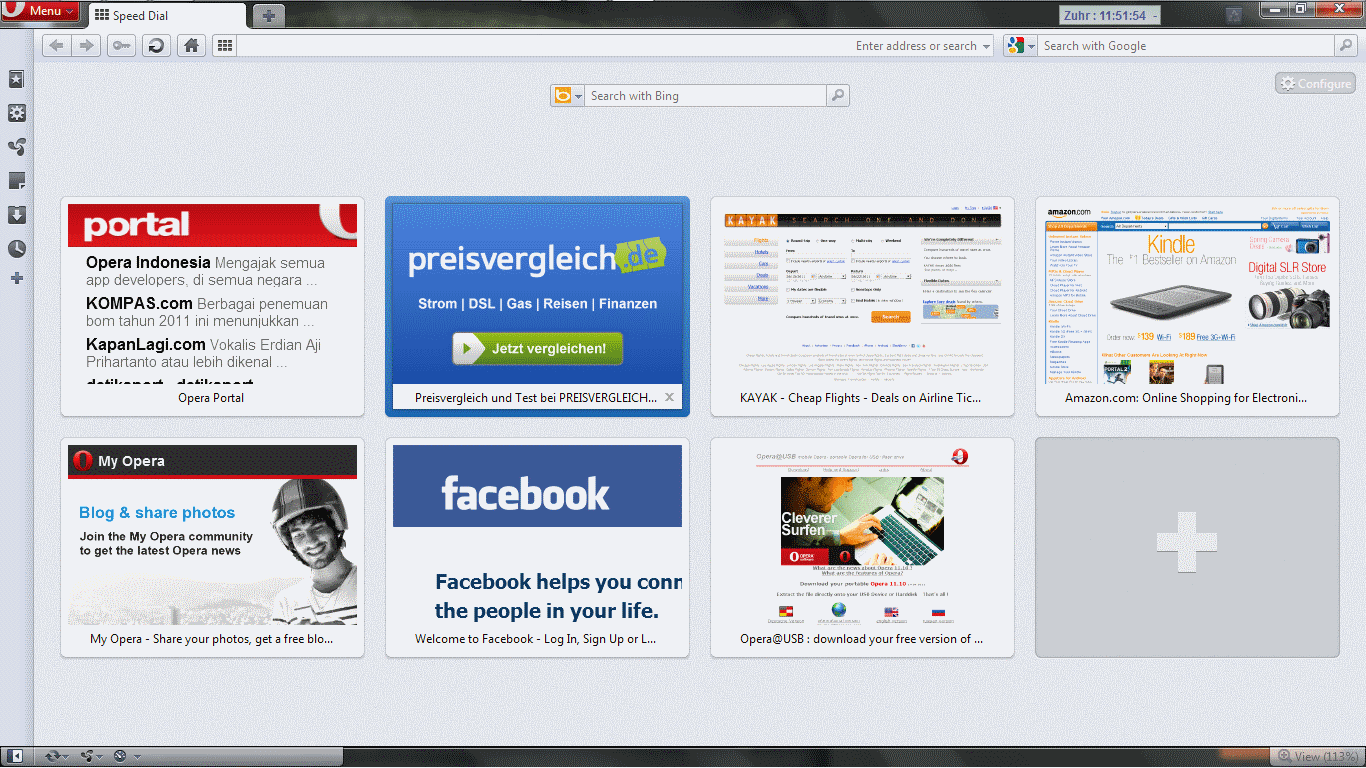This screenshot has width=1366, height=768.
Task: Open the Opera Unite status bar button
Action: pyautogui.click(x=92, y=756)
